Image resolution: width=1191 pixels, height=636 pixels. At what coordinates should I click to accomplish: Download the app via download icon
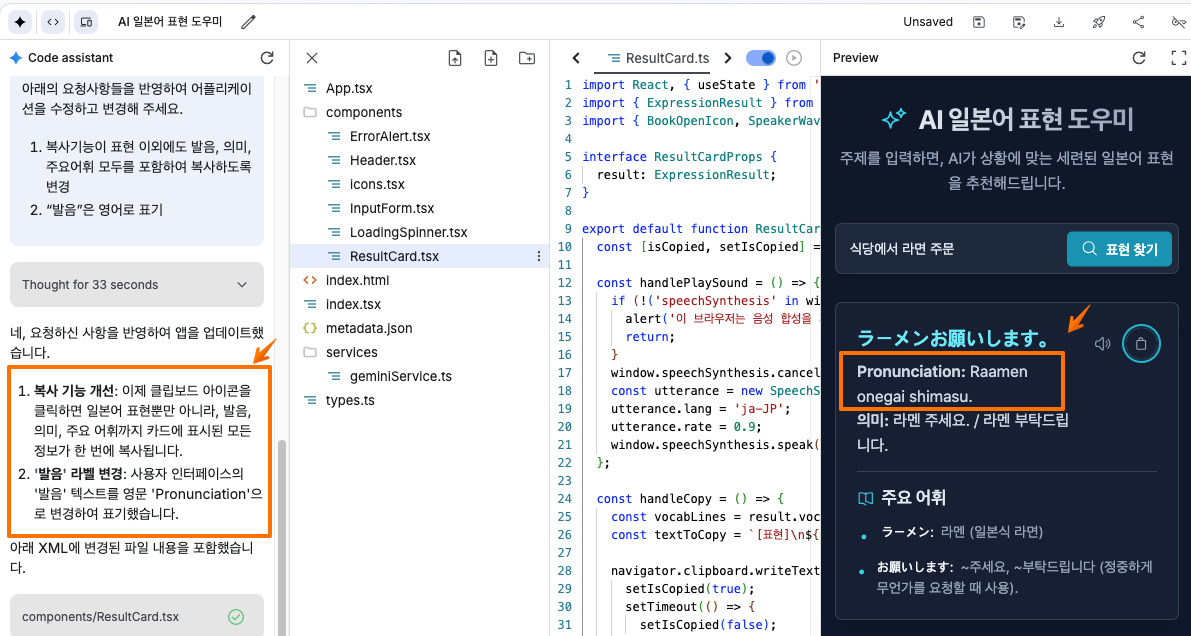pyautogui.click(x=1059, y=22)
